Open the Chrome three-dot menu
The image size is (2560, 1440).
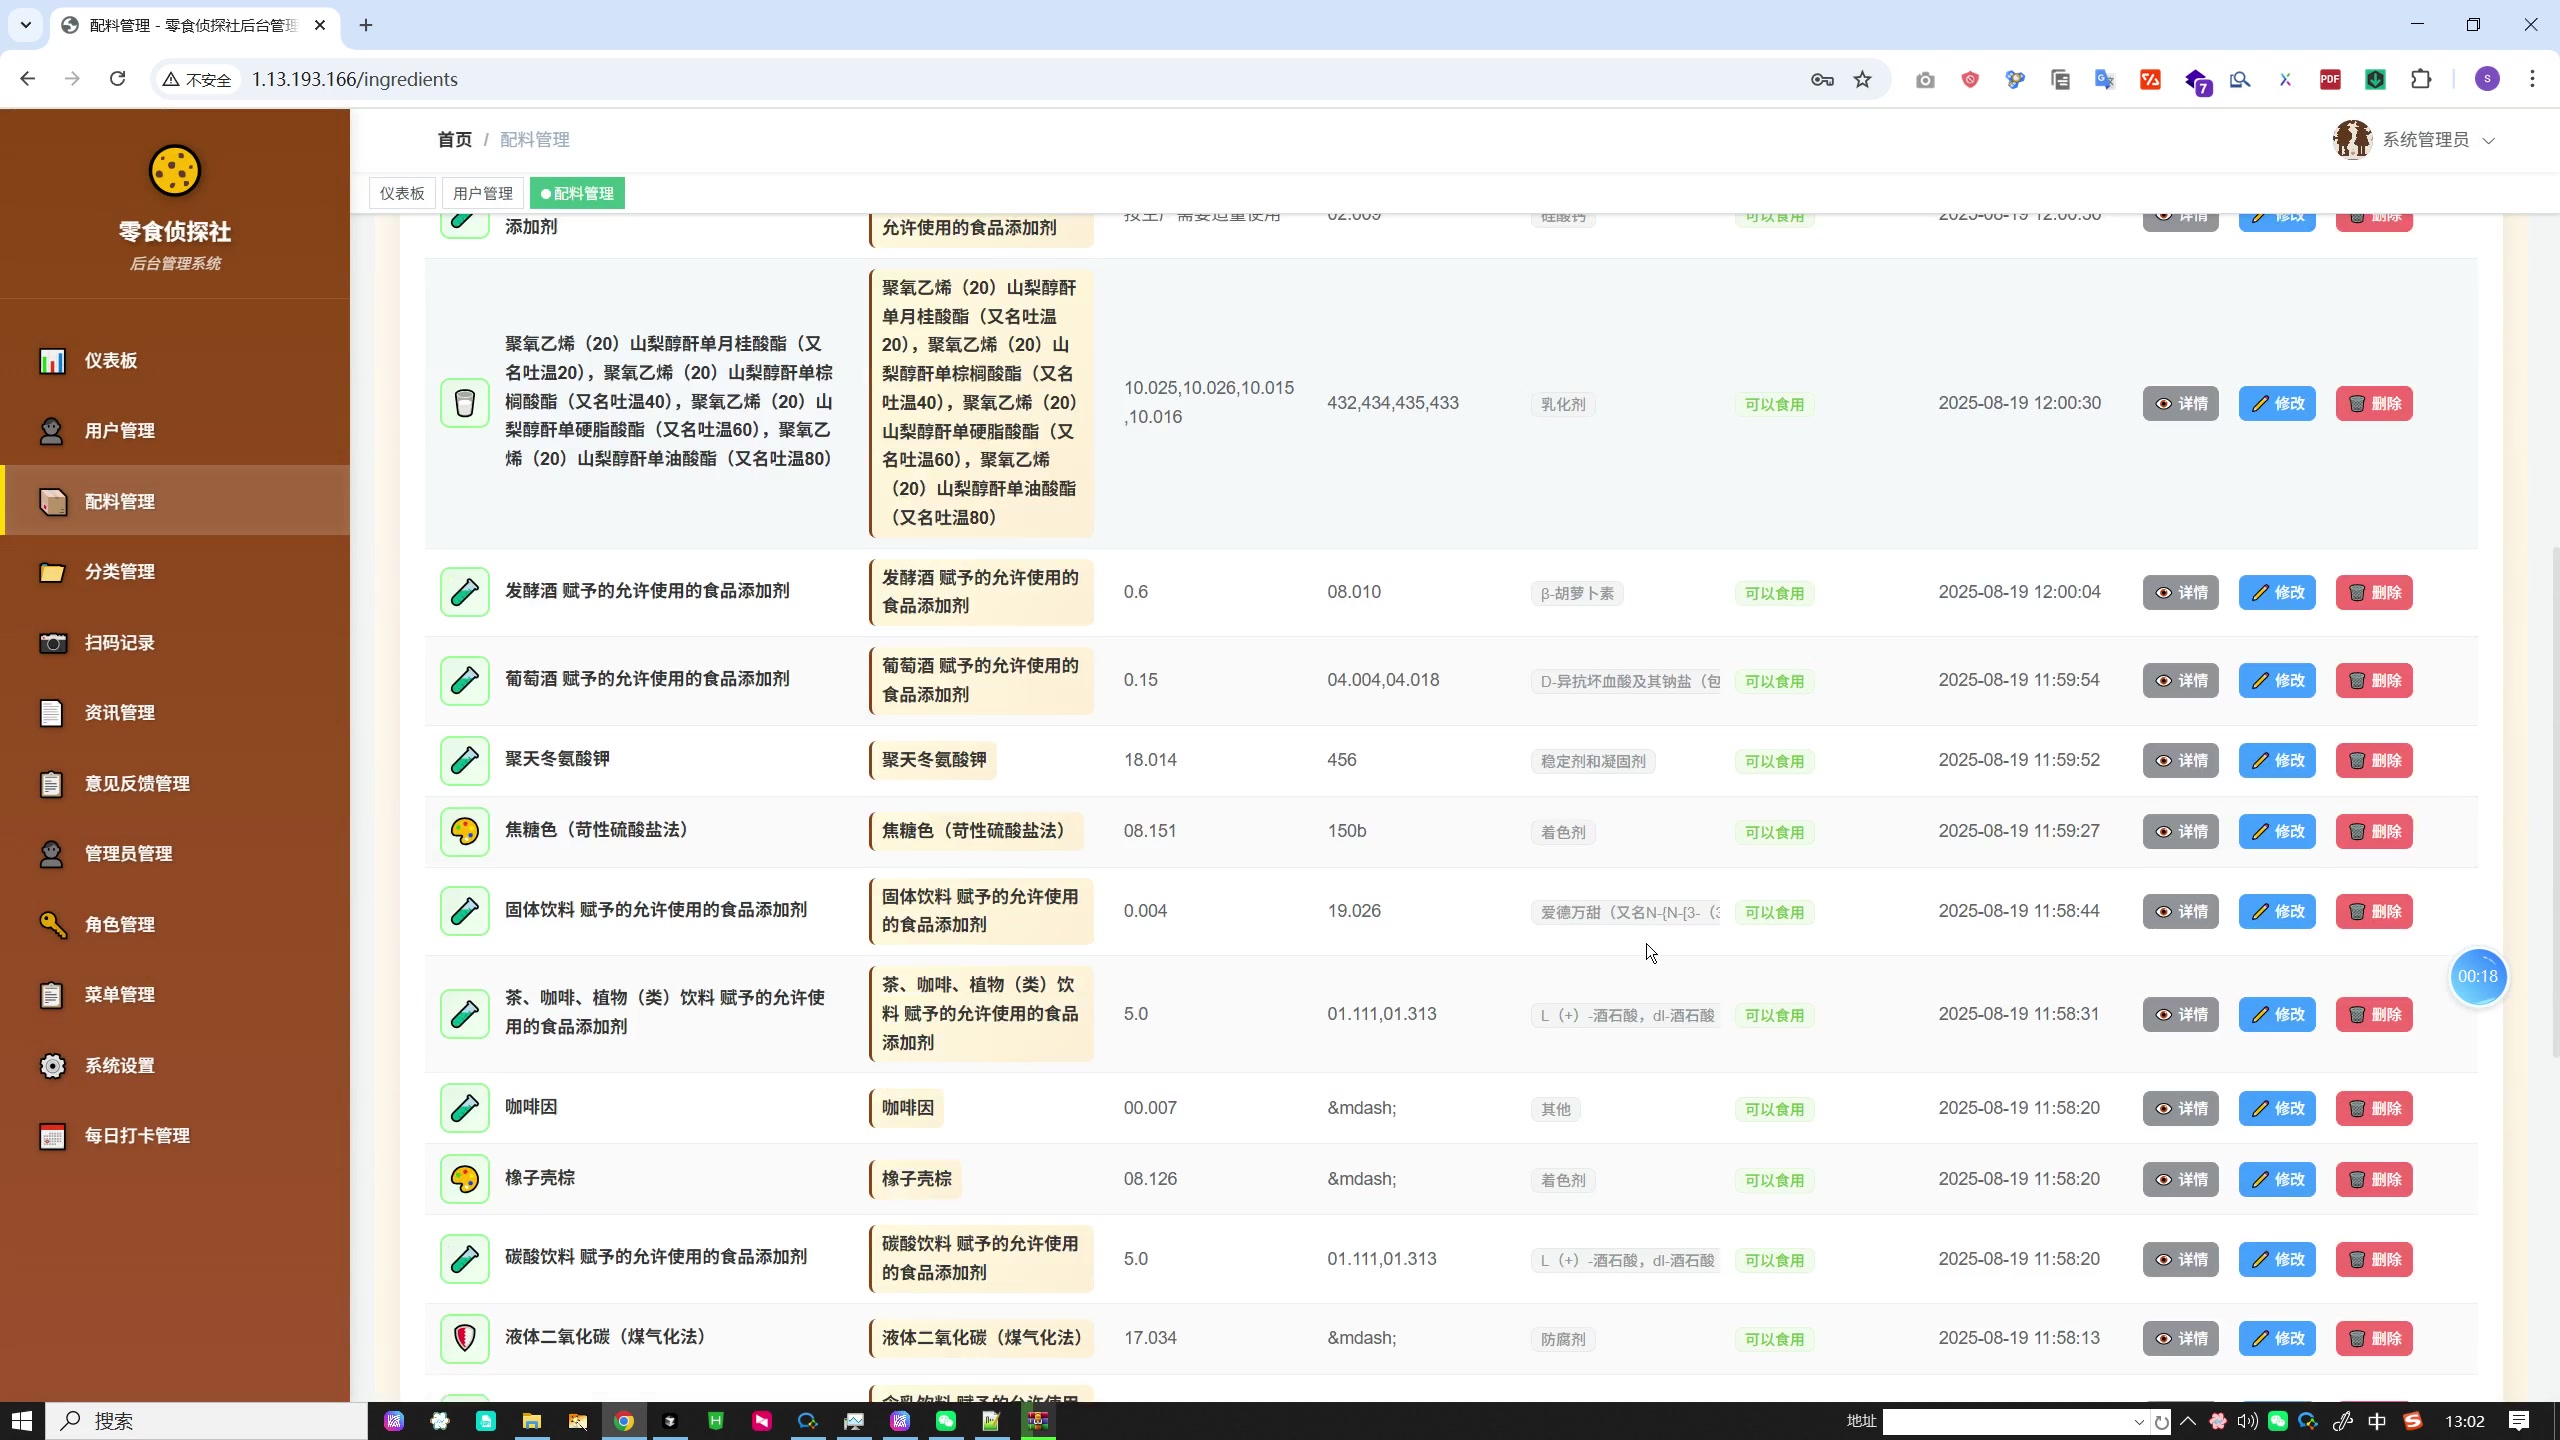[2533, 79]
